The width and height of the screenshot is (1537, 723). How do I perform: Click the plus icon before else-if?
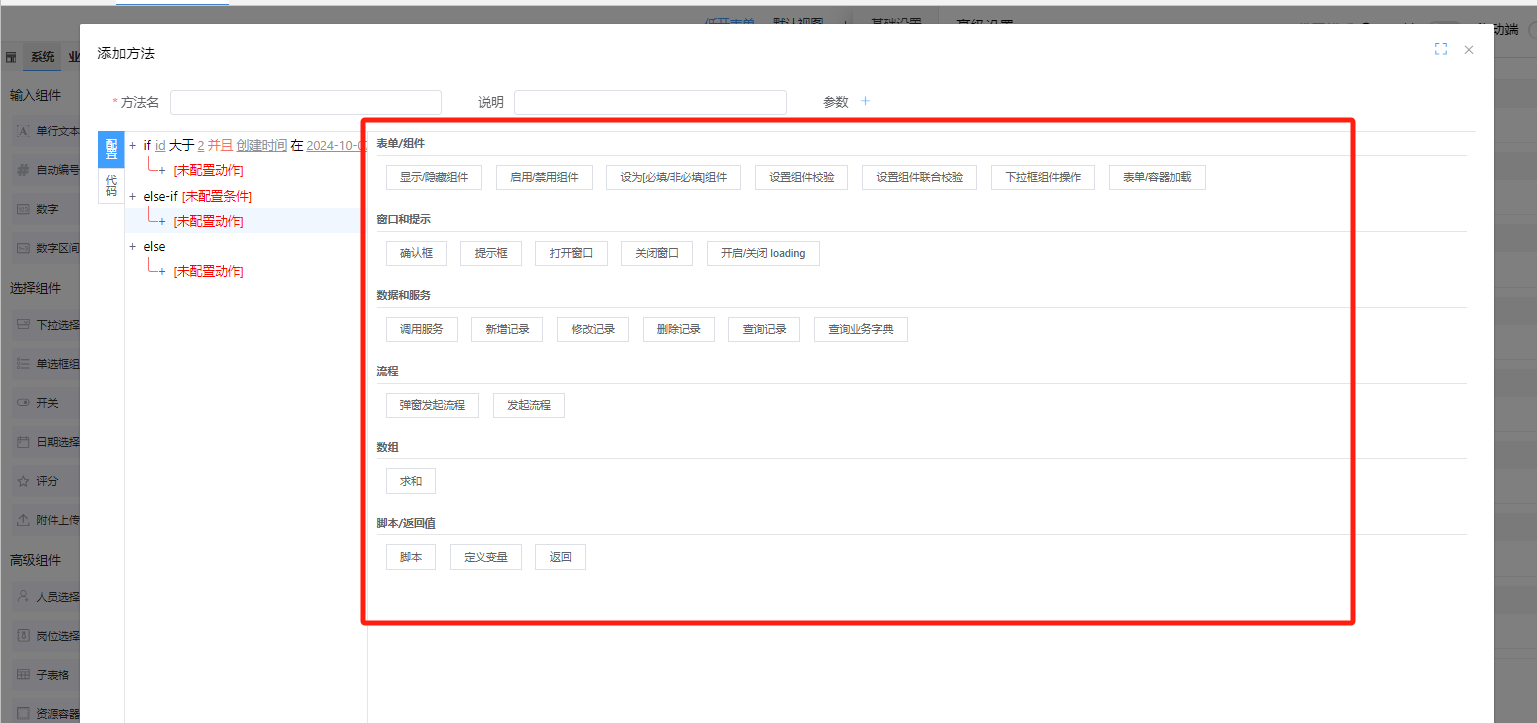132,197
